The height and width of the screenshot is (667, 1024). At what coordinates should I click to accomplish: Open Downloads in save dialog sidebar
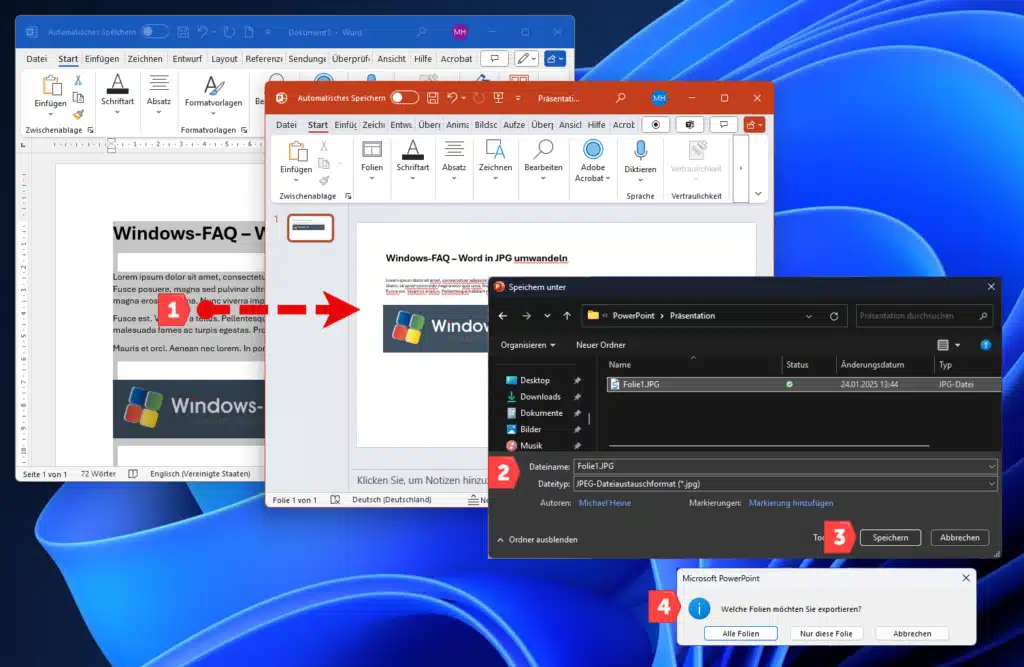point(540,397)
